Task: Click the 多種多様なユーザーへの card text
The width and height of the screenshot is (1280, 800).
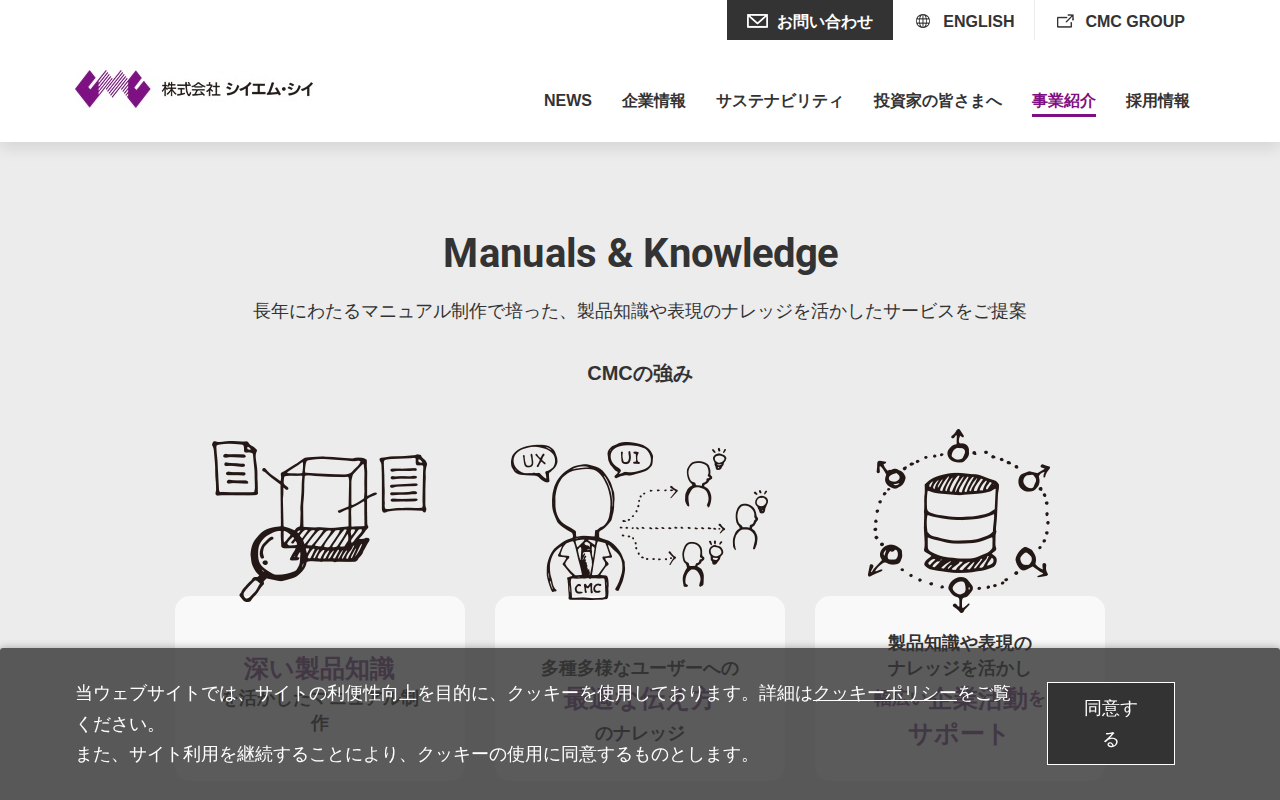Action: [x=640, y=668]
